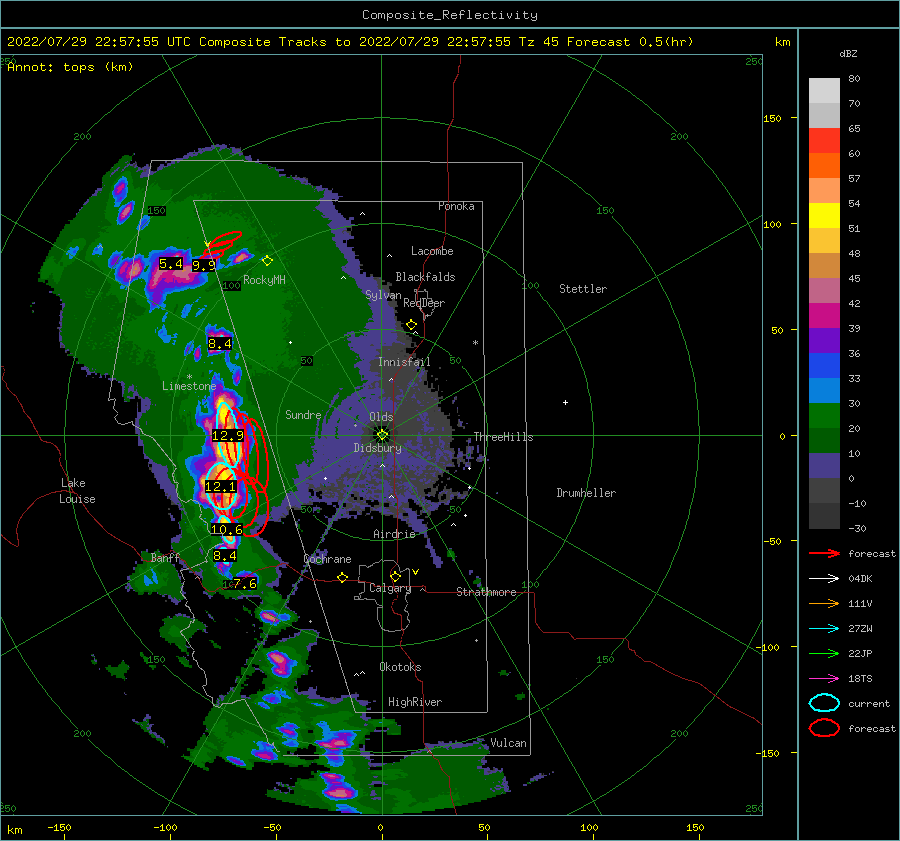The image size is (900, 841).
Task: Click the radar site marker at map center
Action: tap(382, 435)
